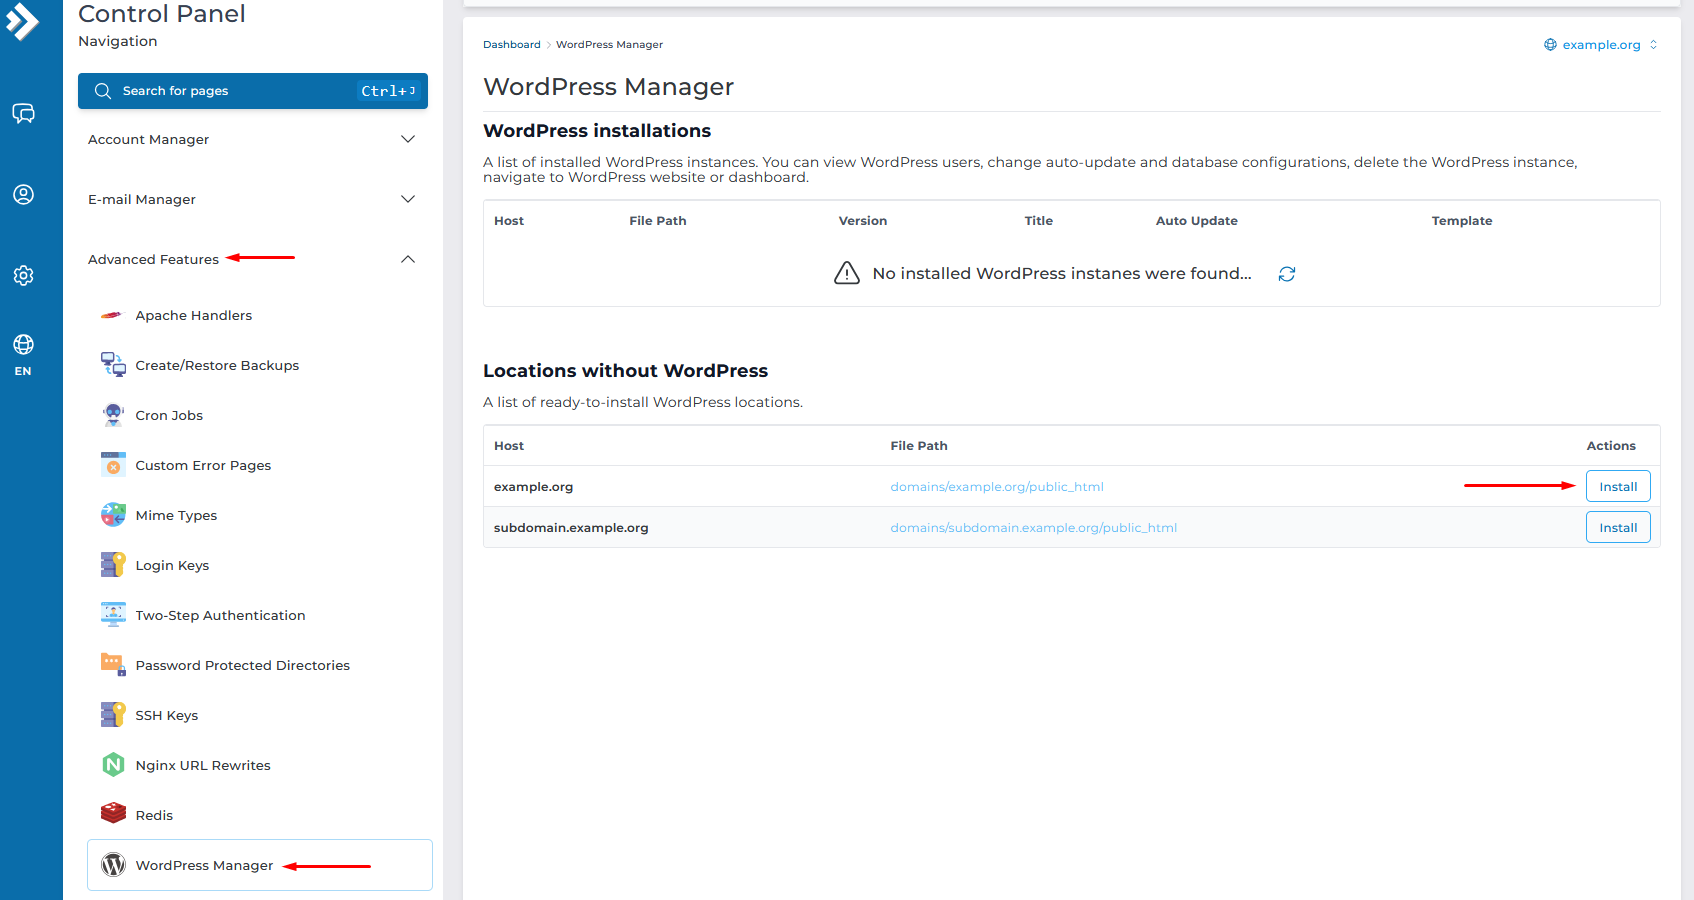
Task: Open WordPress Manager in navigation
Action: (204, 865)
